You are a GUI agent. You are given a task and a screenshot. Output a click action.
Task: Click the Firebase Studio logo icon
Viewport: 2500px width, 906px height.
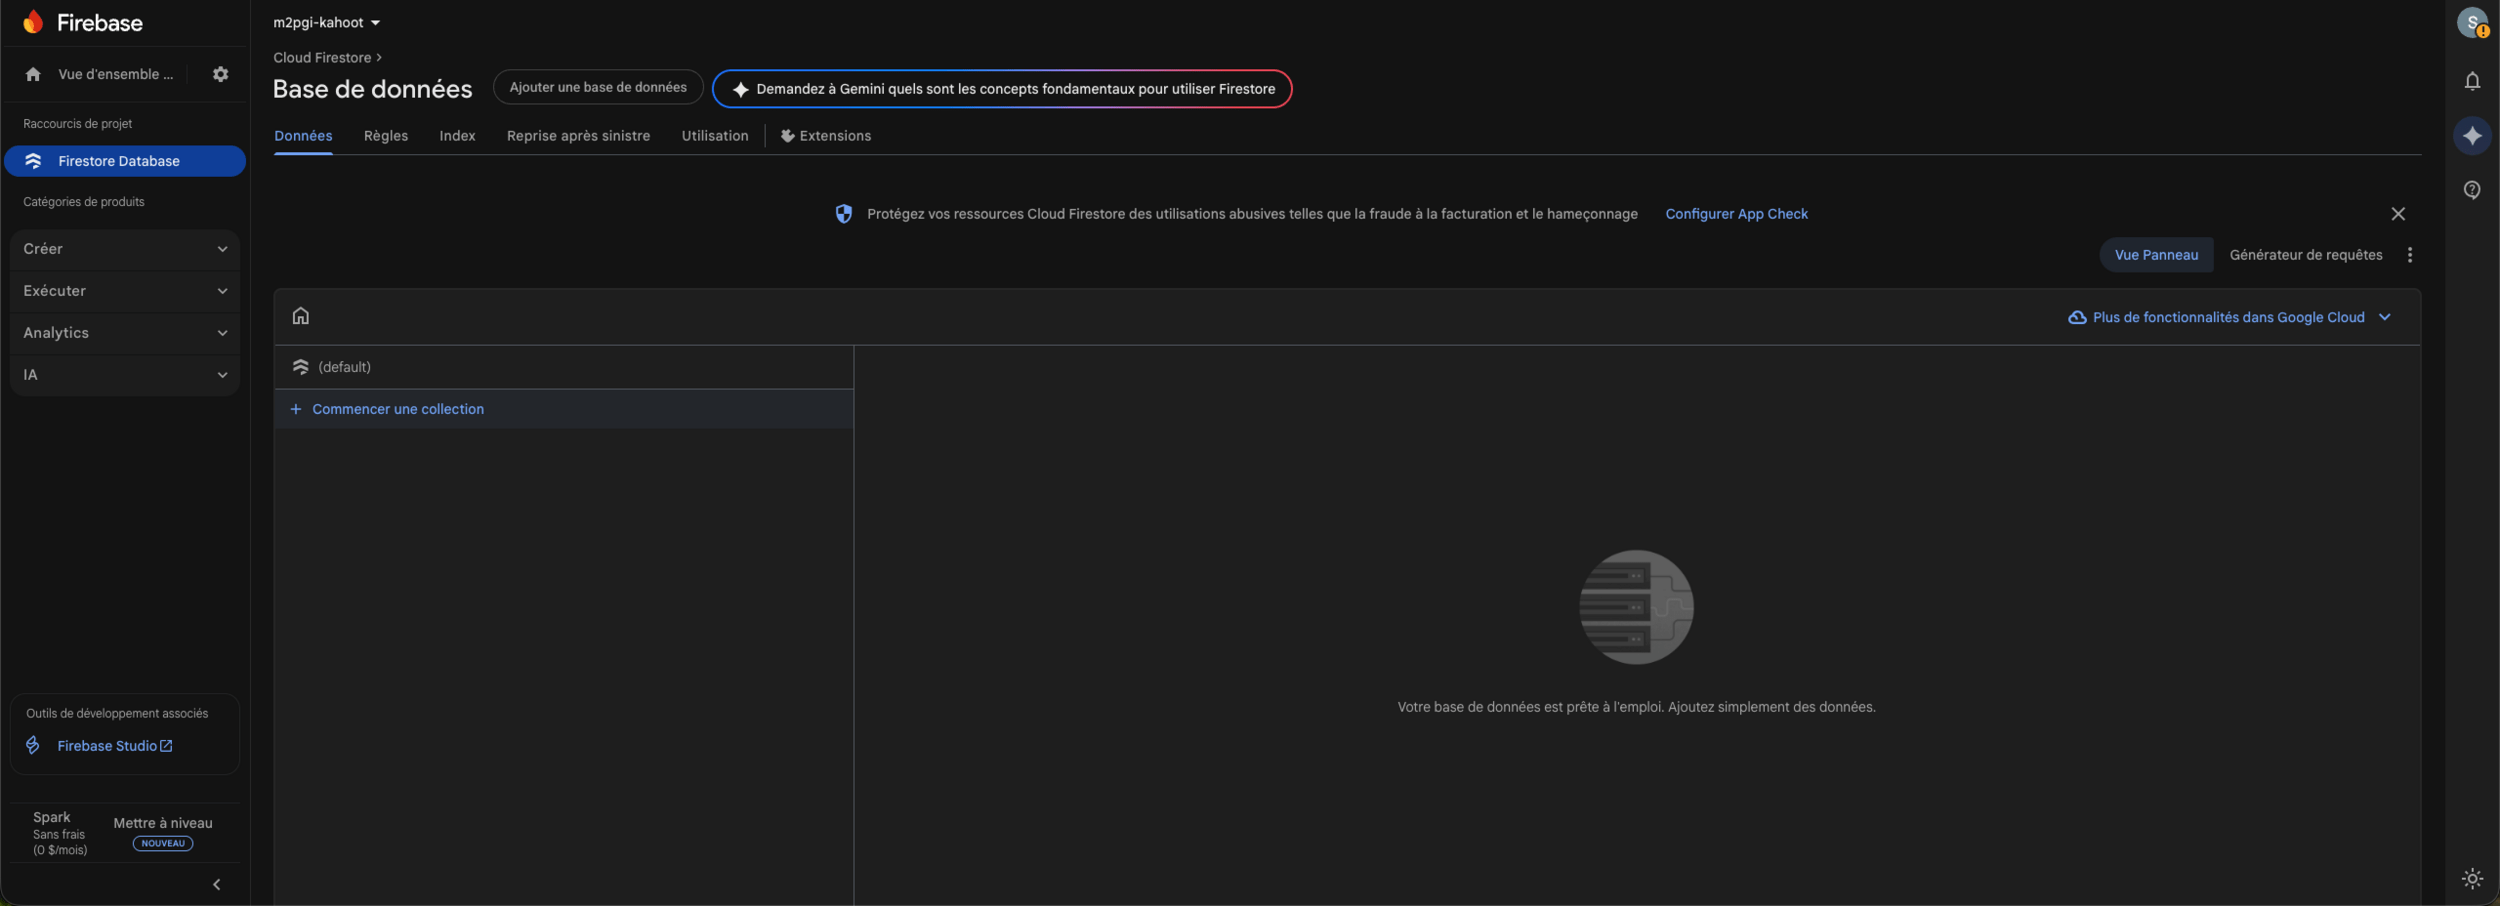[33, 746]
